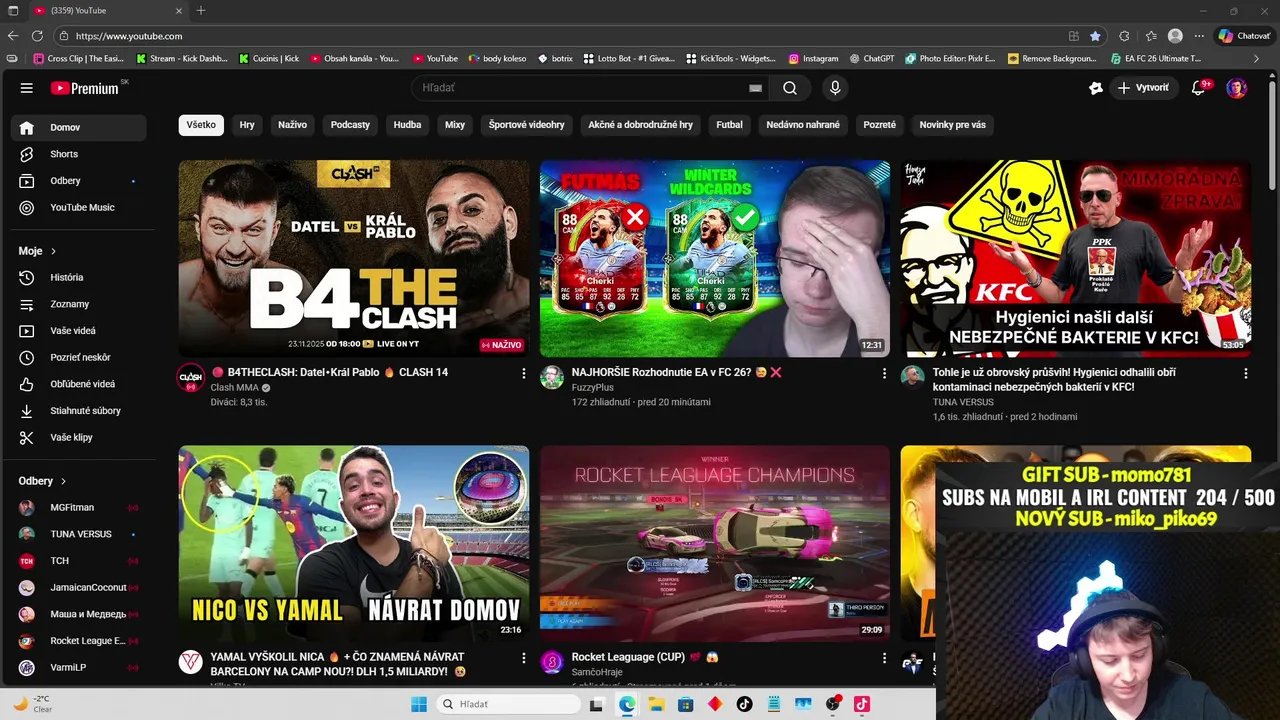The height and width of the screenshot is (720, 1280).
Task: Go to Domov in sidebar
Action: pos(79,127)
